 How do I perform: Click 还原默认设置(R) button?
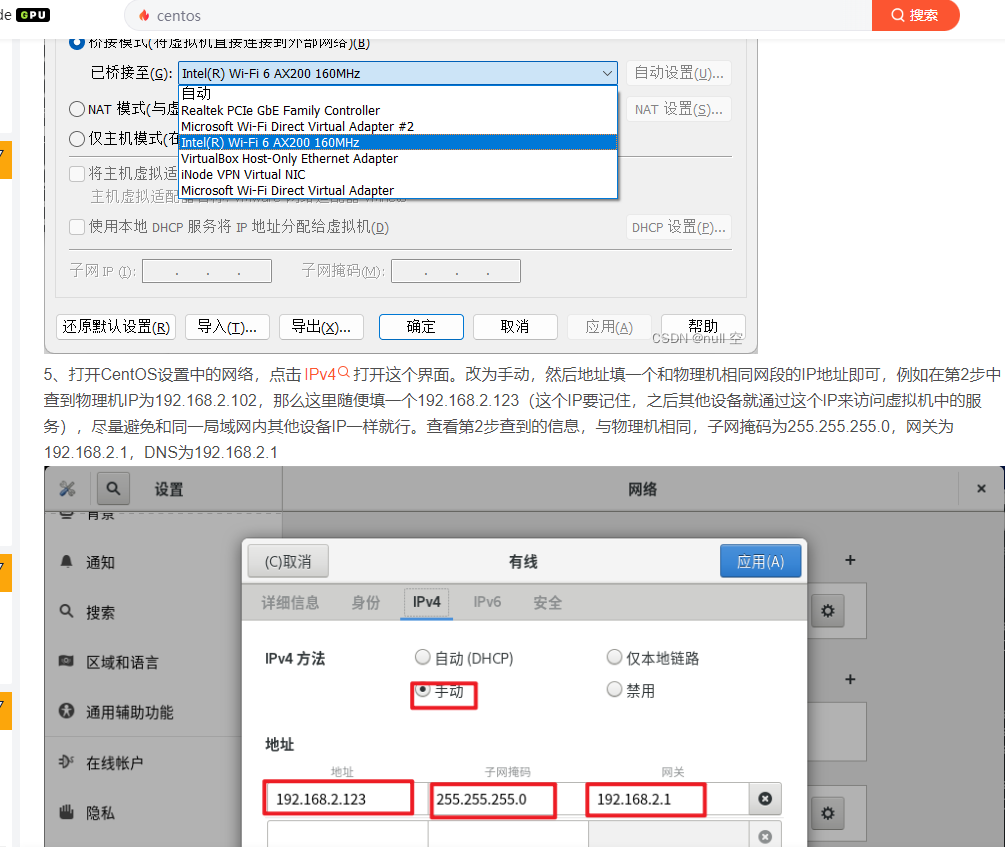point(116,327)
